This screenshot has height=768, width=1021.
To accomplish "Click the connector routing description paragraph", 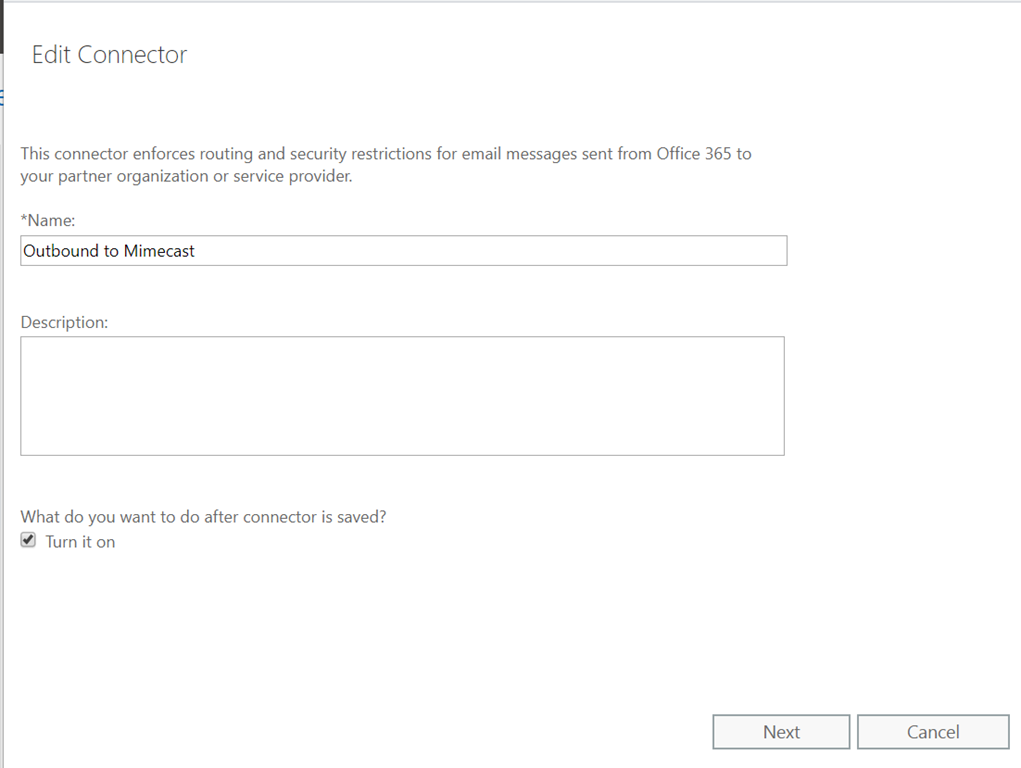I will 385,165.
